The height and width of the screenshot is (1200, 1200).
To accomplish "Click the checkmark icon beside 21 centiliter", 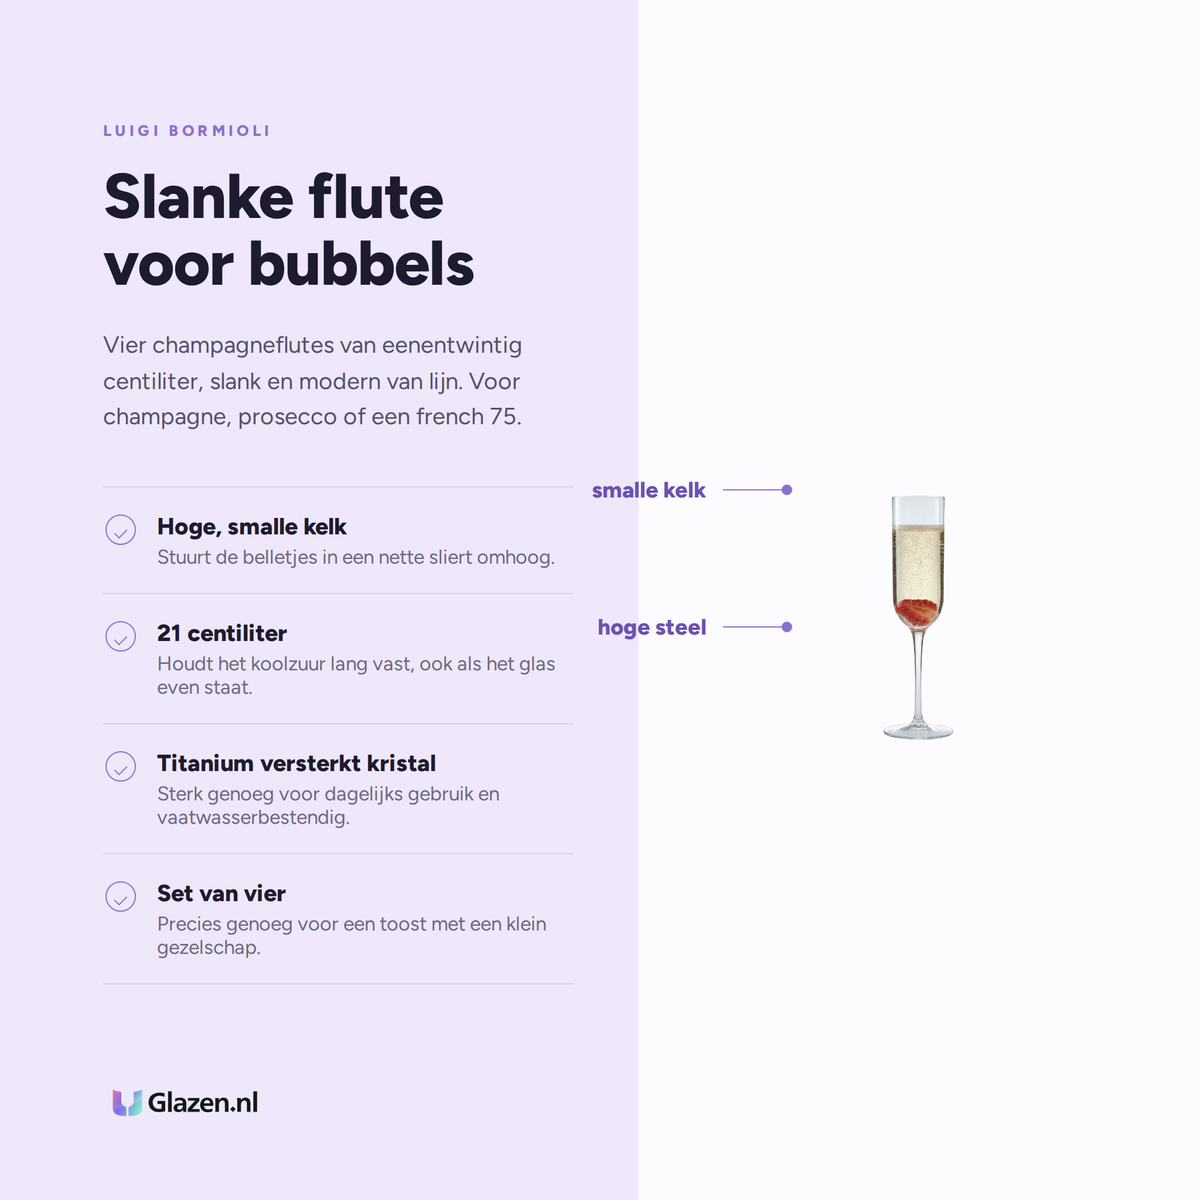I will 121,636.
